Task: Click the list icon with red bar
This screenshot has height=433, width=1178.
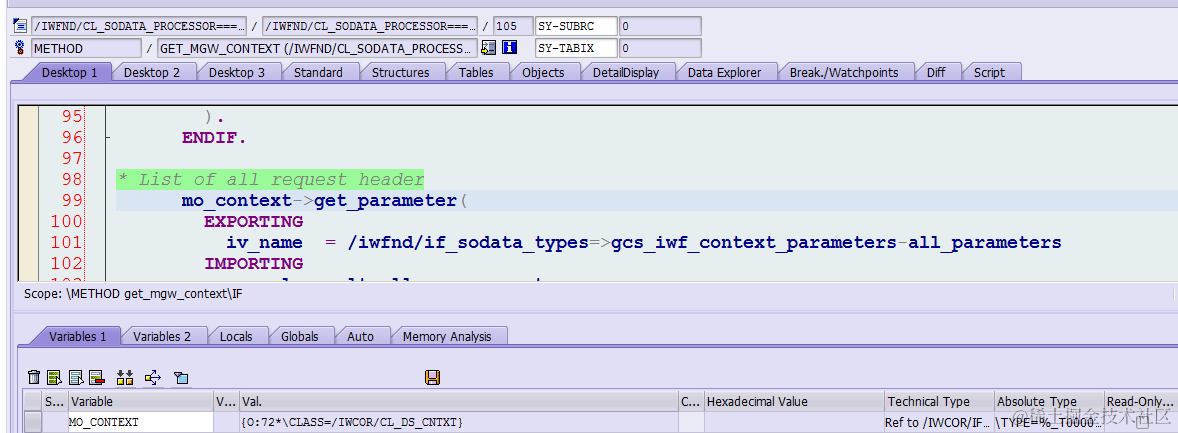Action: click(x=96, y=377)
